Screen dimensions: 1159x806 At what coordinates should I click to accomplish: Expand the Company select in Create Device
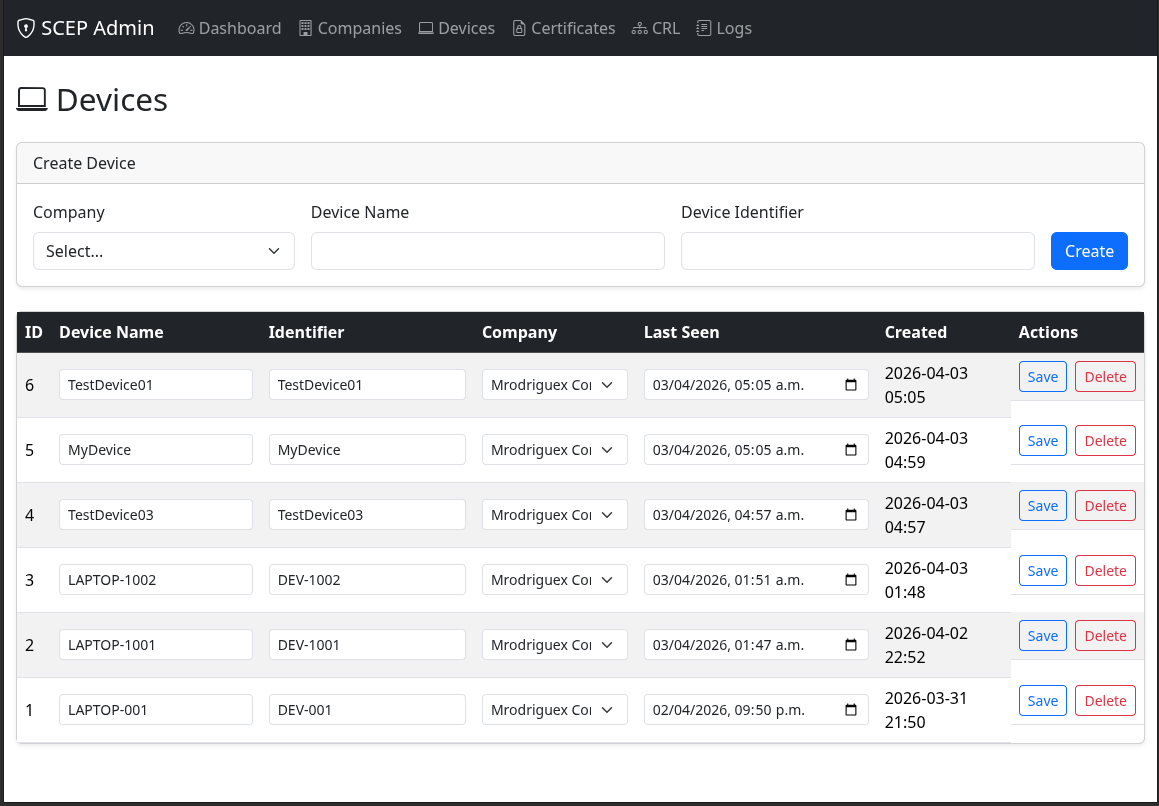pos(163,251)
